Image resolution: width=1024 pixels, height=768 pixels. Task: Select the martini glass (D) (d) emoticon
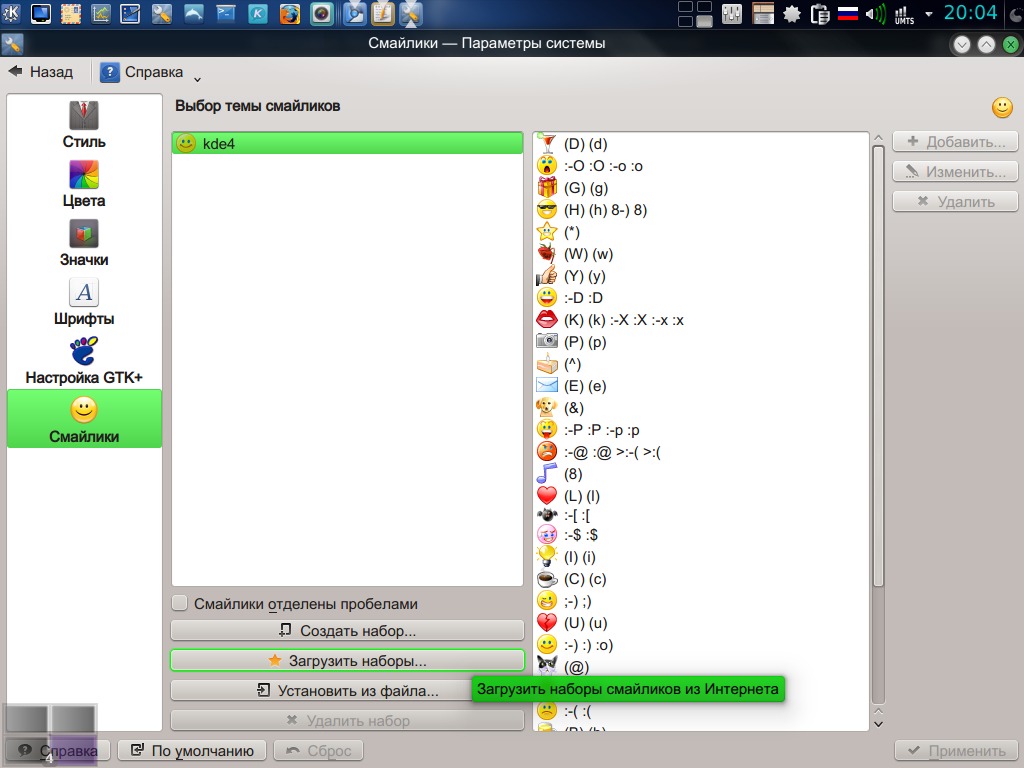(x=701, y=144)
